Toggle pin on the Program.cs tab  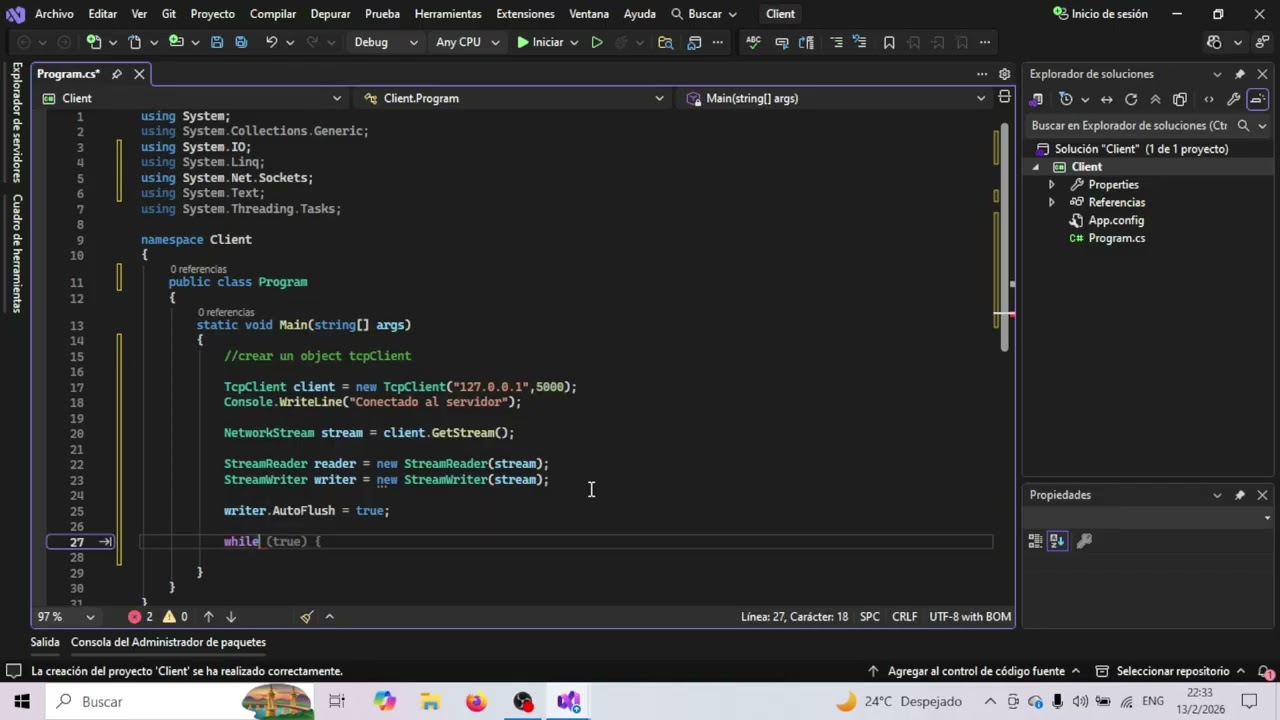click(117, 74)
